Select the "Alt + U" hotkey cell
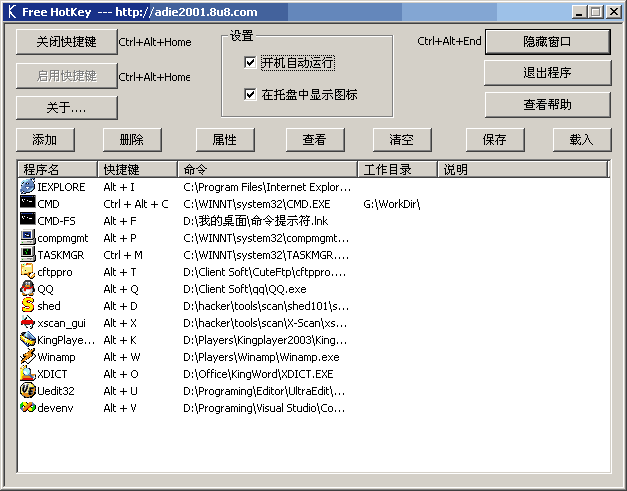627x491 pixels. click(120, 391)
